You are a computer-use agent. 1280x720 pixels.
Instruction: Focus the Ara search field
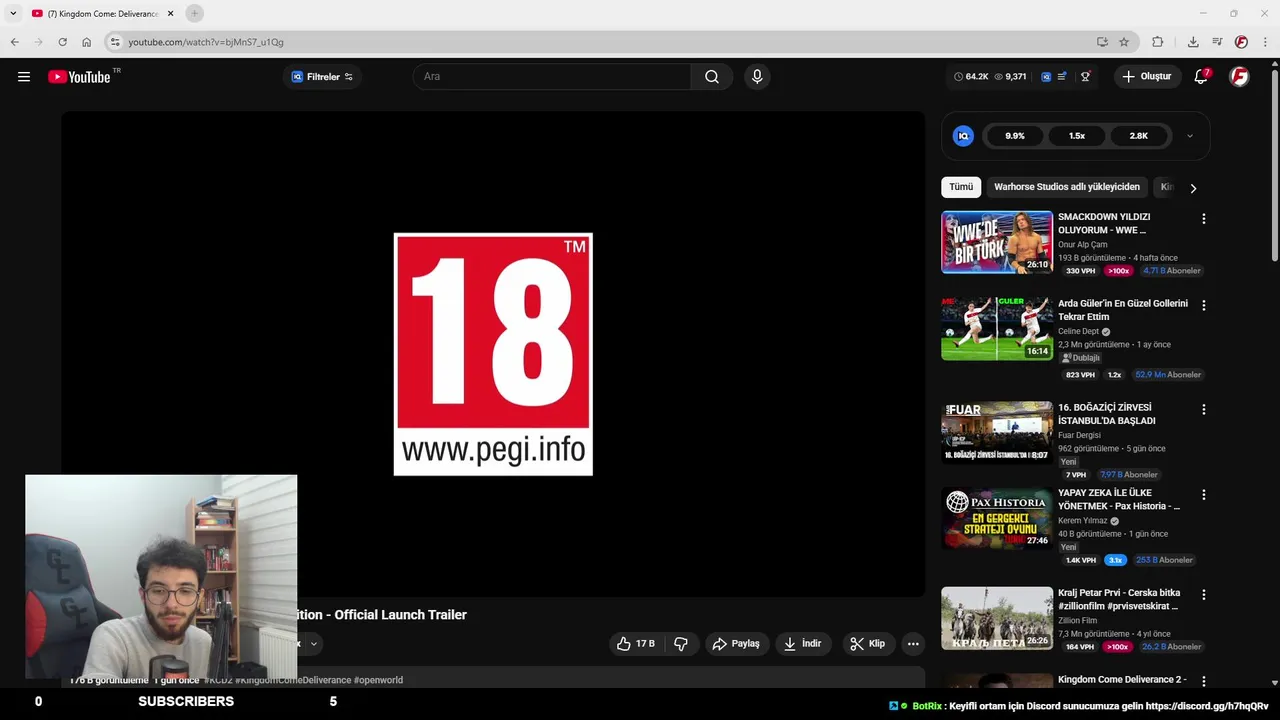552,77
